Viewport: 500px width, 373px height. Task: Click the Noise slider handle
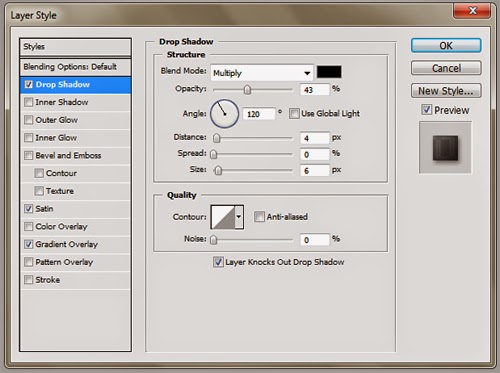pyautogui.click(x=214, y=240)
